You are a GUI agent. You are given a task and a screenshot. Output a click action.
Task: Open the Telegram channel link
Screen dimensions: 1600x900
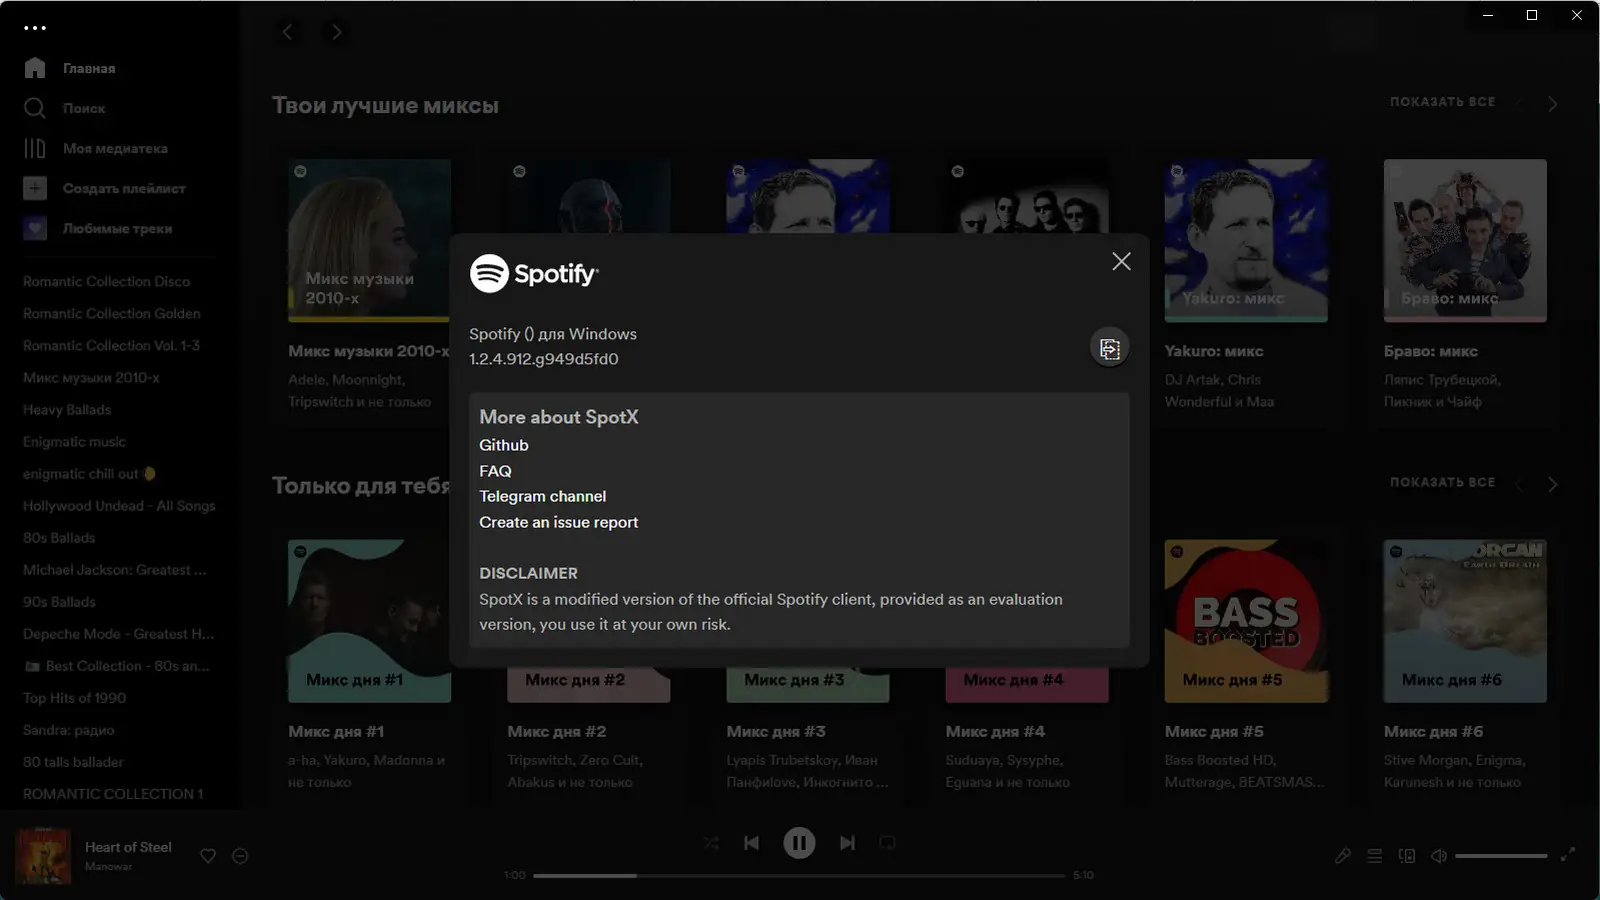point(542,496)
